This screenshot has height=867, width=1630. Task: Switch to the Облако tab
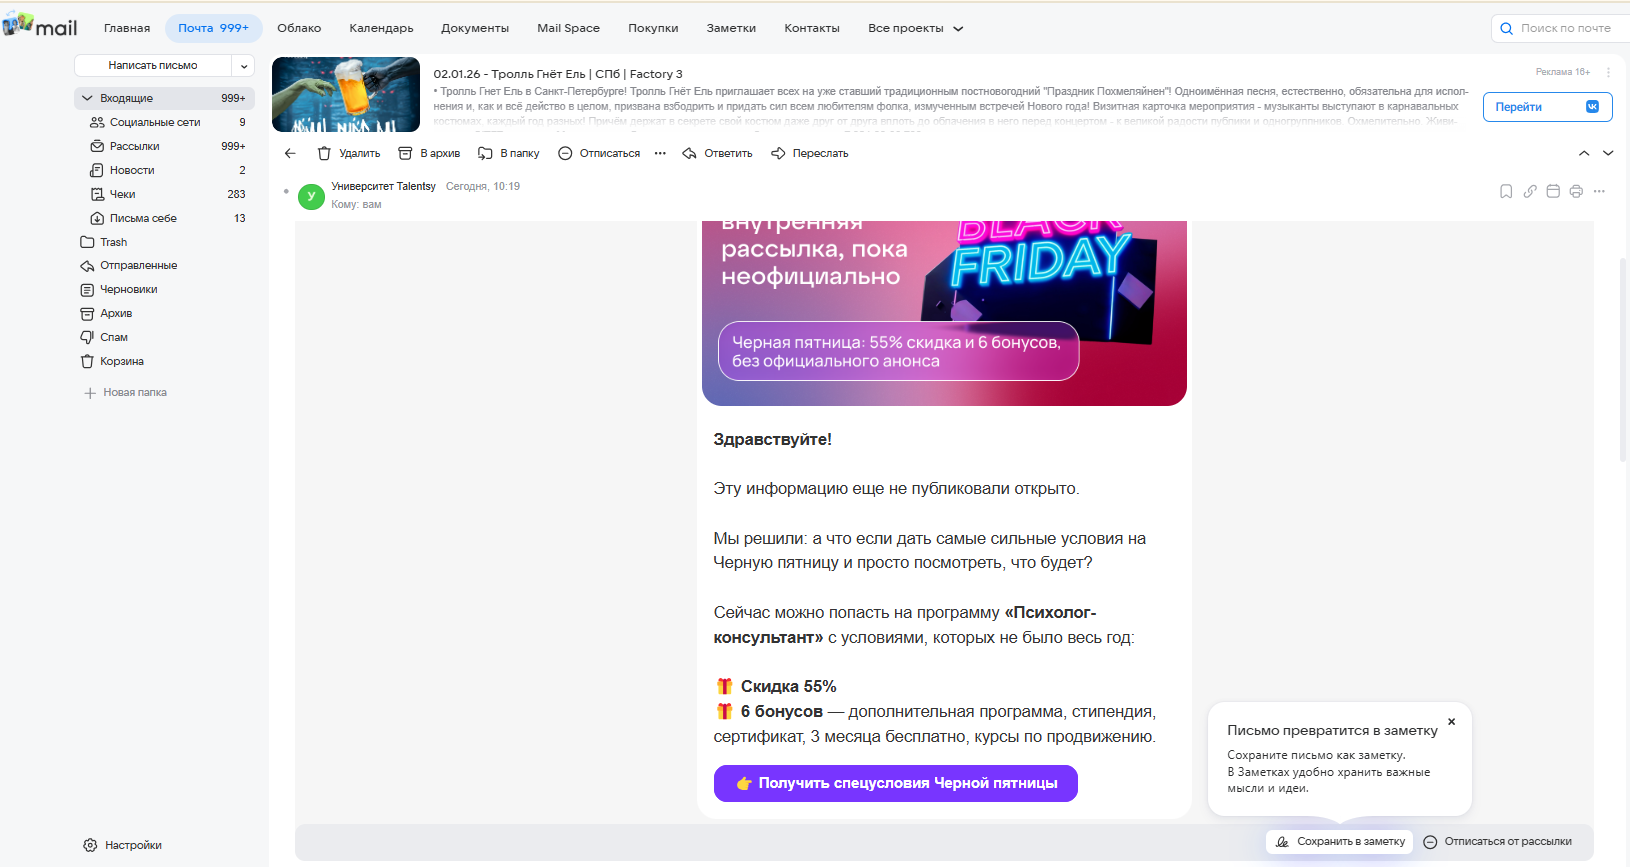(299, 28)
